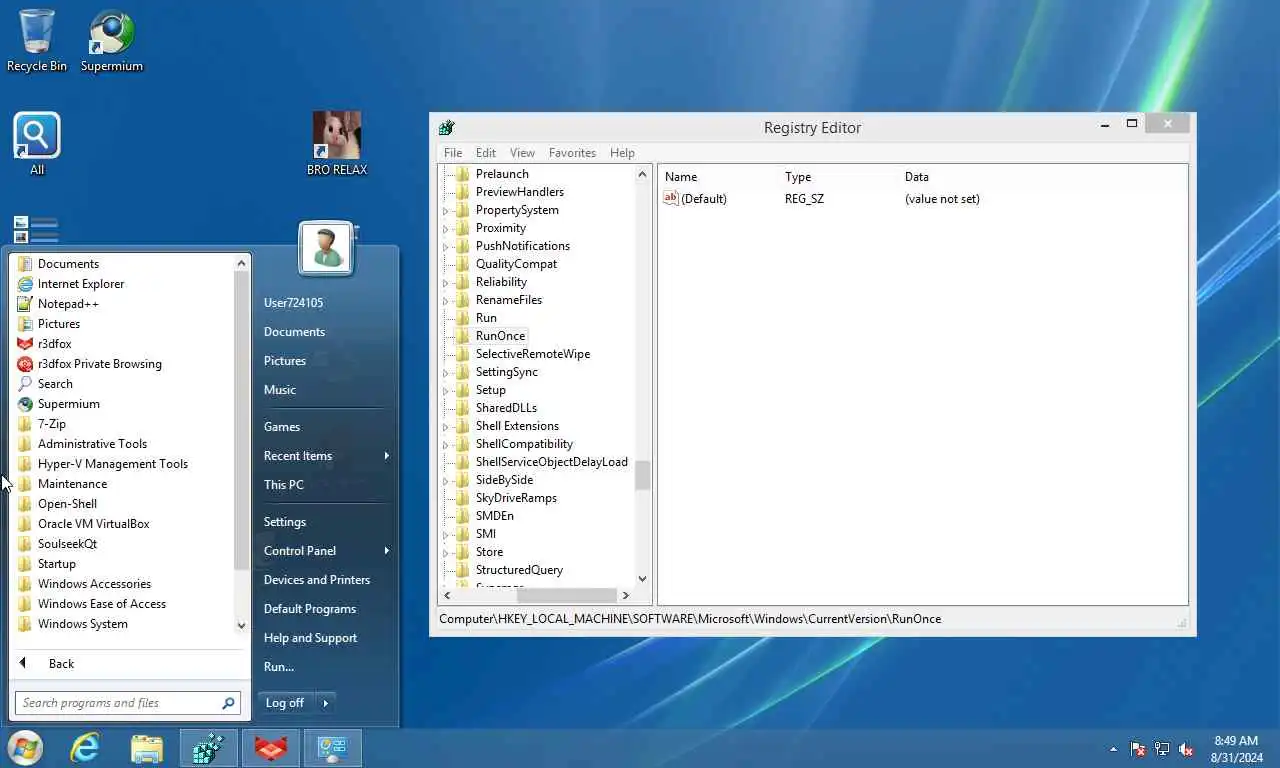Open the Windows Accessories folder
Viewport: 1280px width, 768px height.
(94, 584)
